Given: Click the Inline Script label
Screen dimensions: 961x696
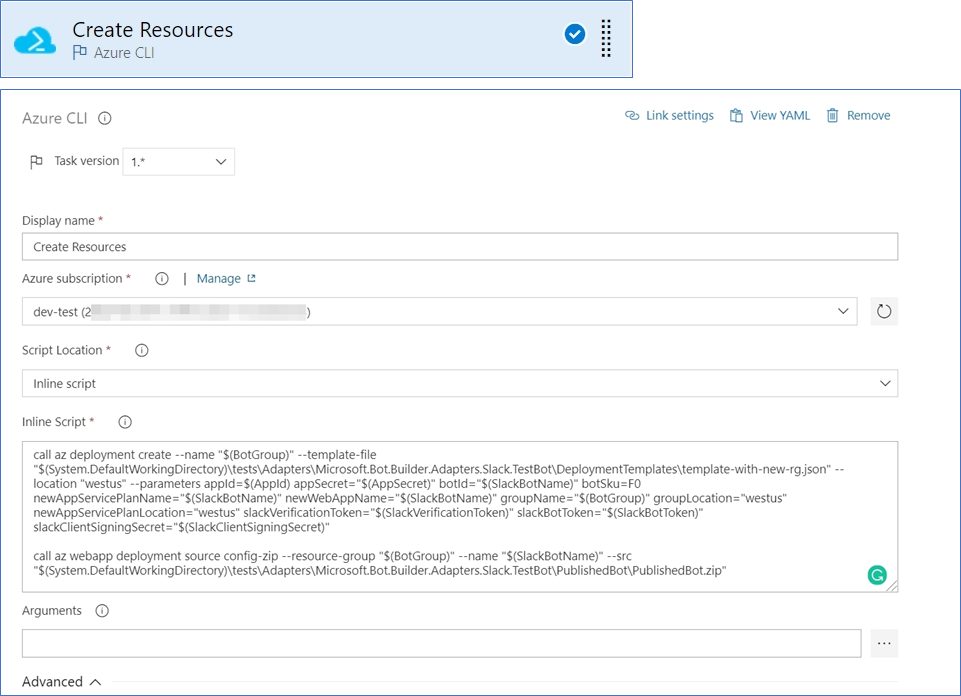Looking at the screenshot, I should [54, 422].
